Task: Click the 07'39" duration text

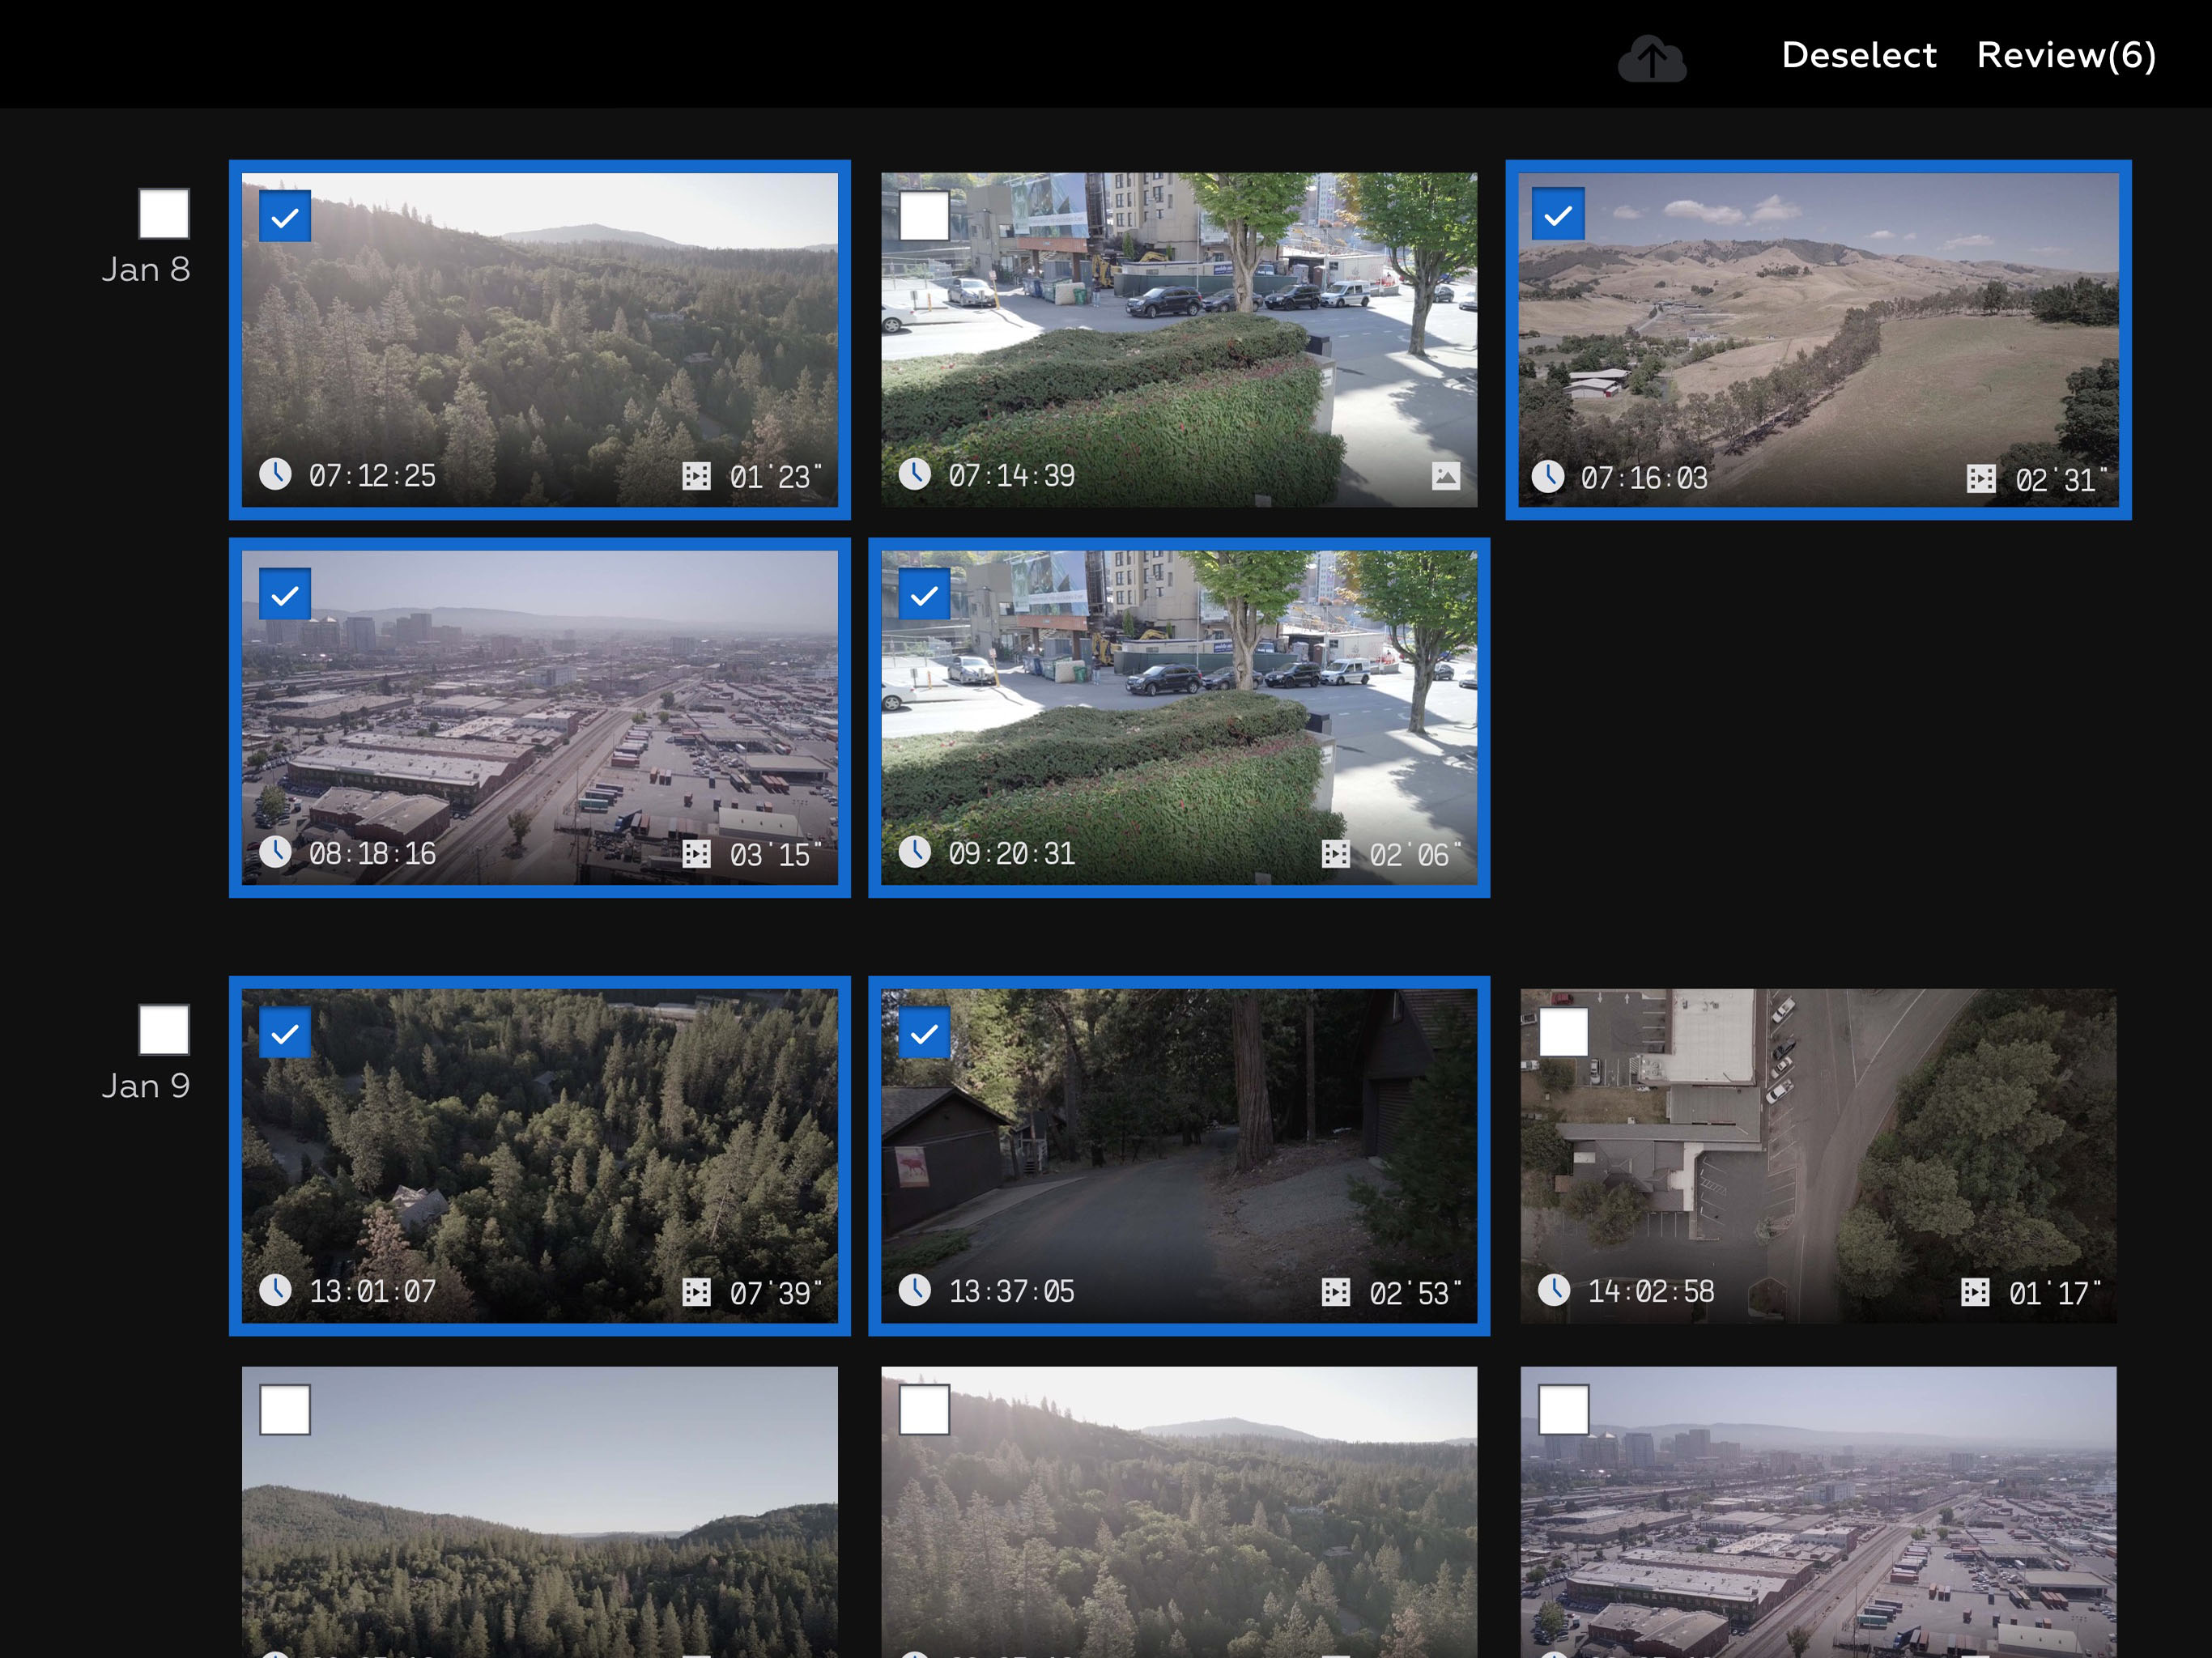Action: click(x=775, y=1292)
